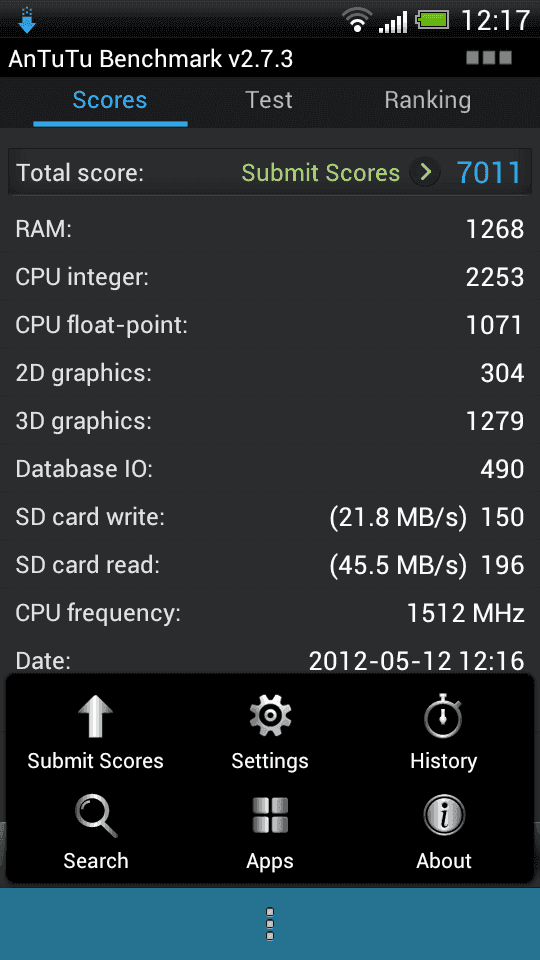Tap the 3D graphics score row

[270, 421]
